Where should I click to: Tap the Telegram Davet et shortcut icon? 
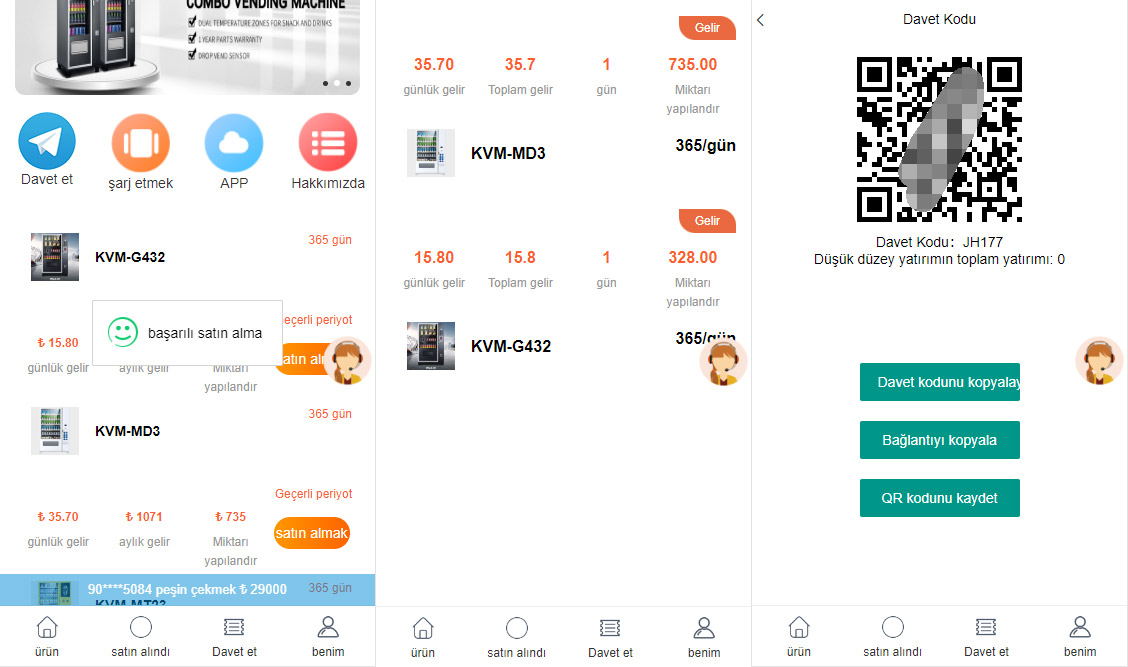[47, 141]
